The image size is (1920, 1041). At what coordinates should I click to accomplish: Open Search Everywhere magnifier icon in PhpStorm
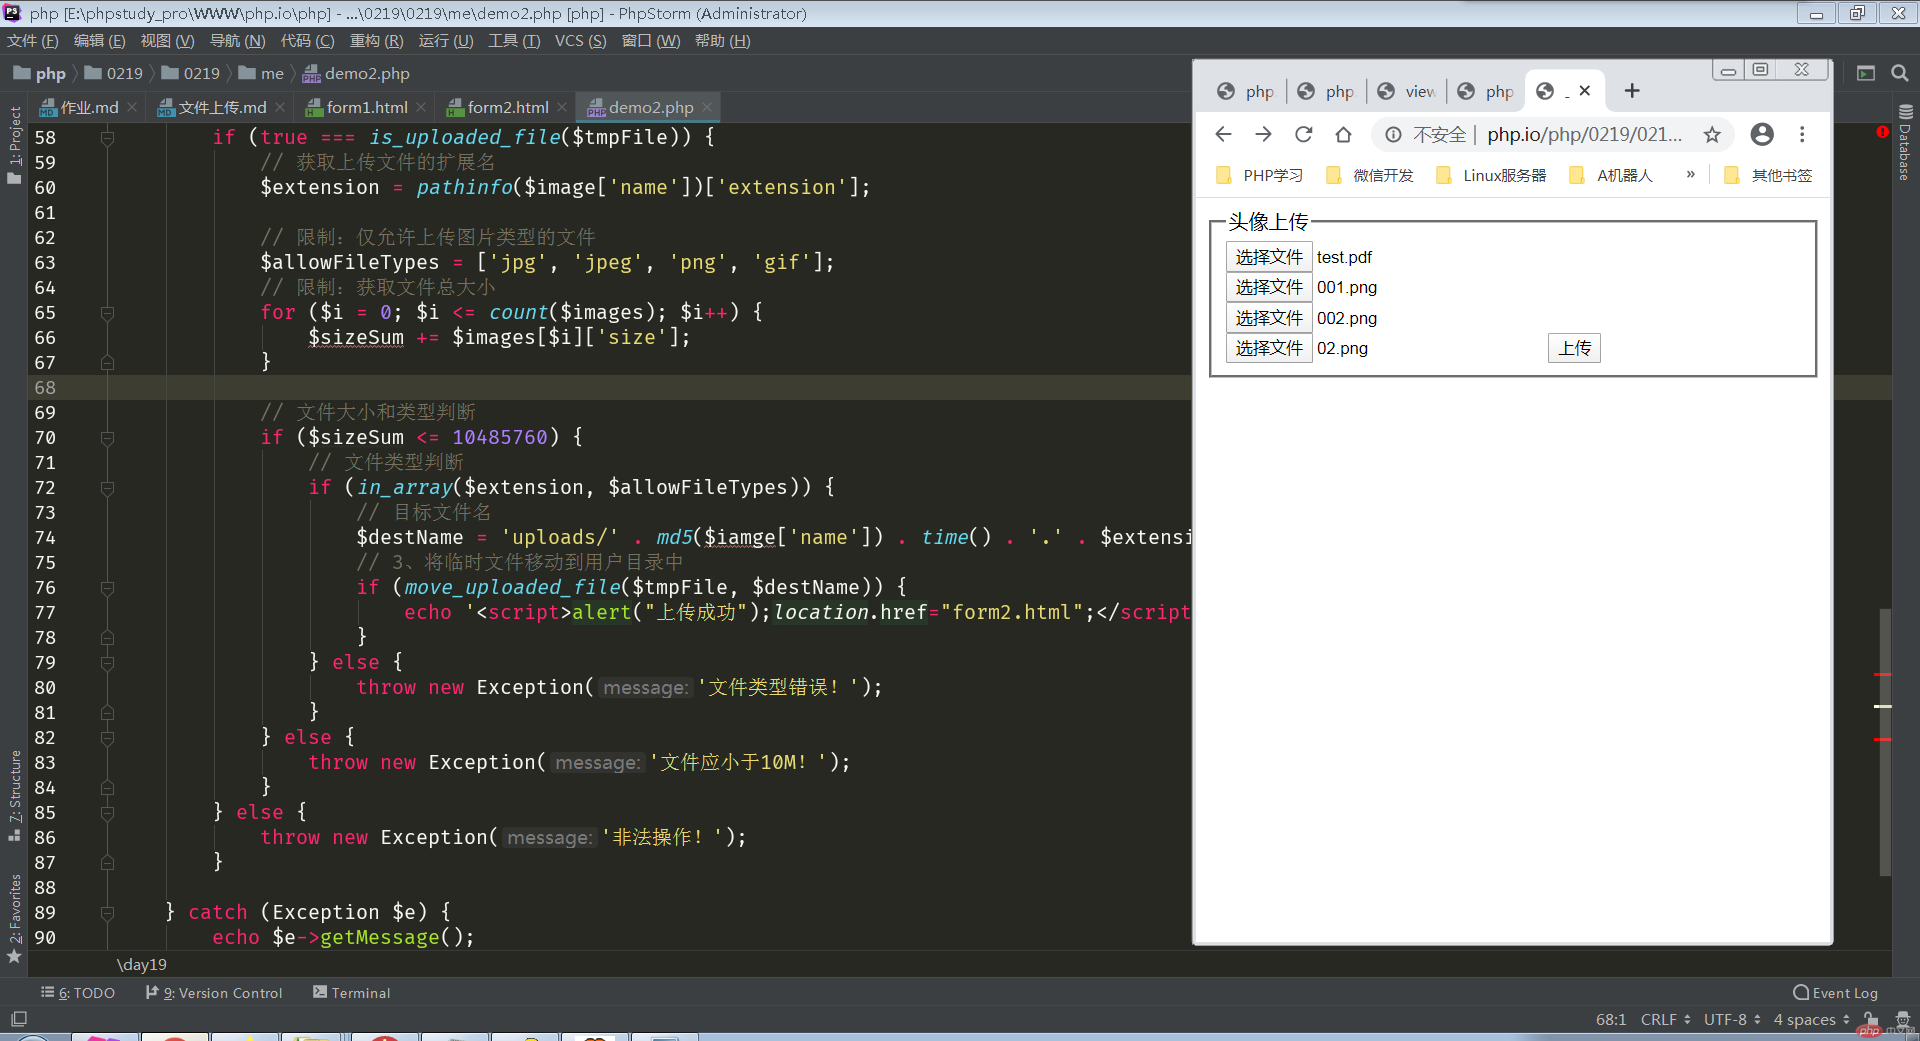tap(1899, 73)
